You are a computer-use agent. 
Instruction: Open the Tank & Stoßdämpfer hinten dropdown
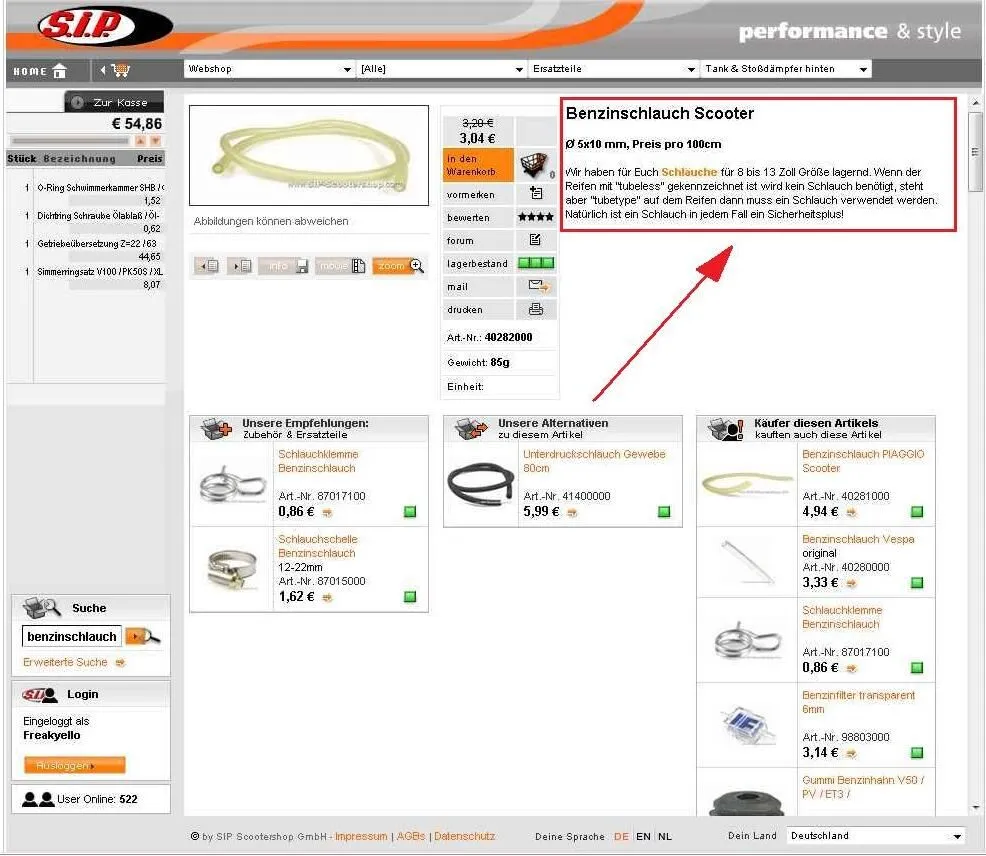pos(786,69)
